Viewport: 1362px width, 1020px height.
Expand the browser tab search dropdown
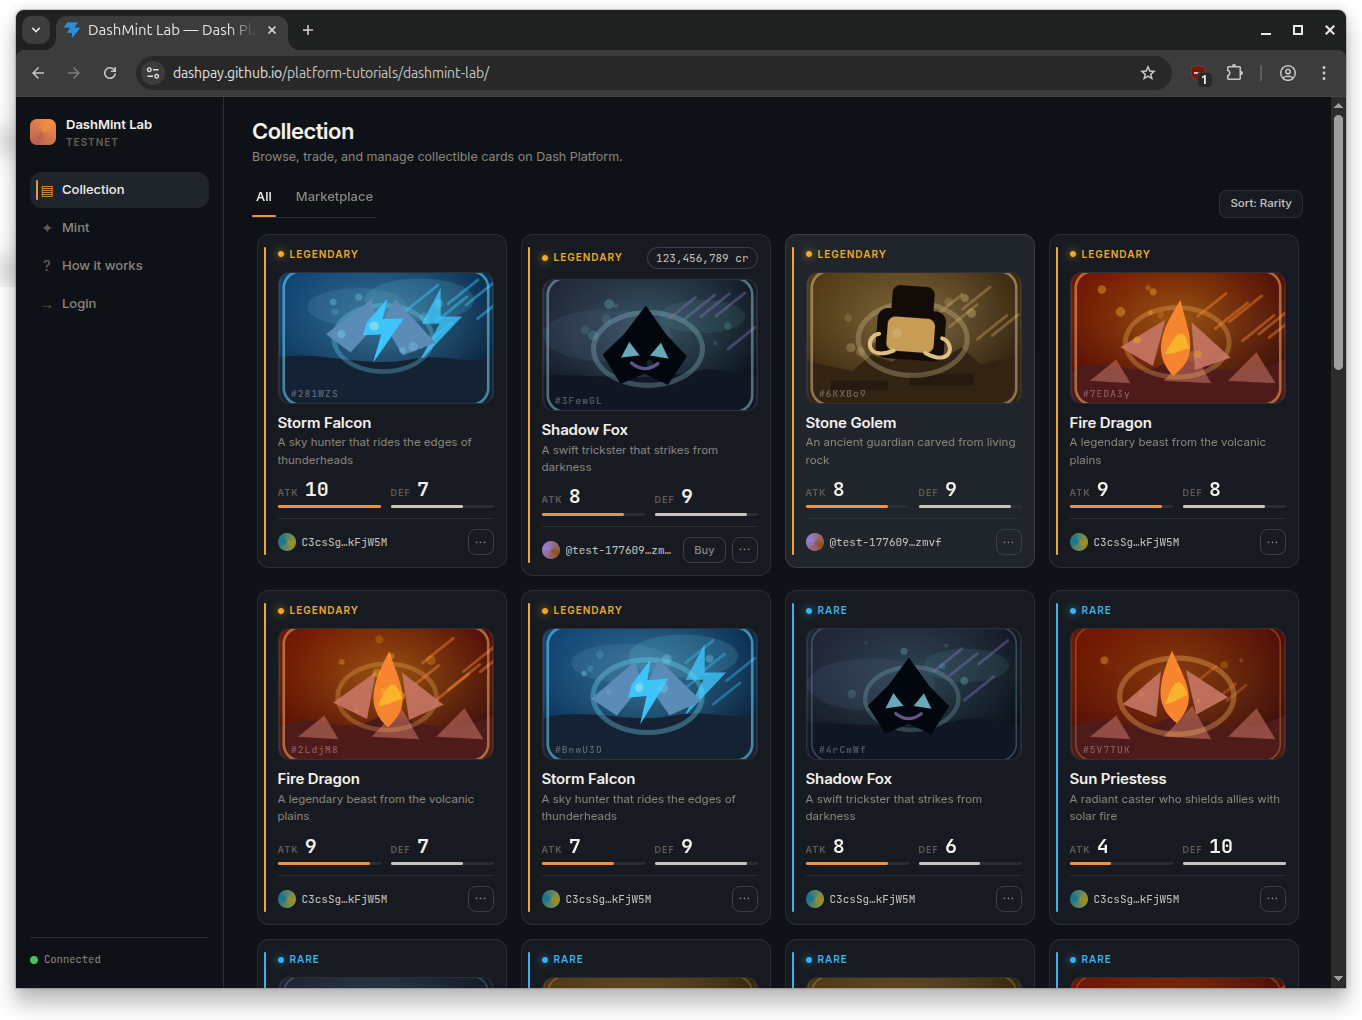[36, 30]
